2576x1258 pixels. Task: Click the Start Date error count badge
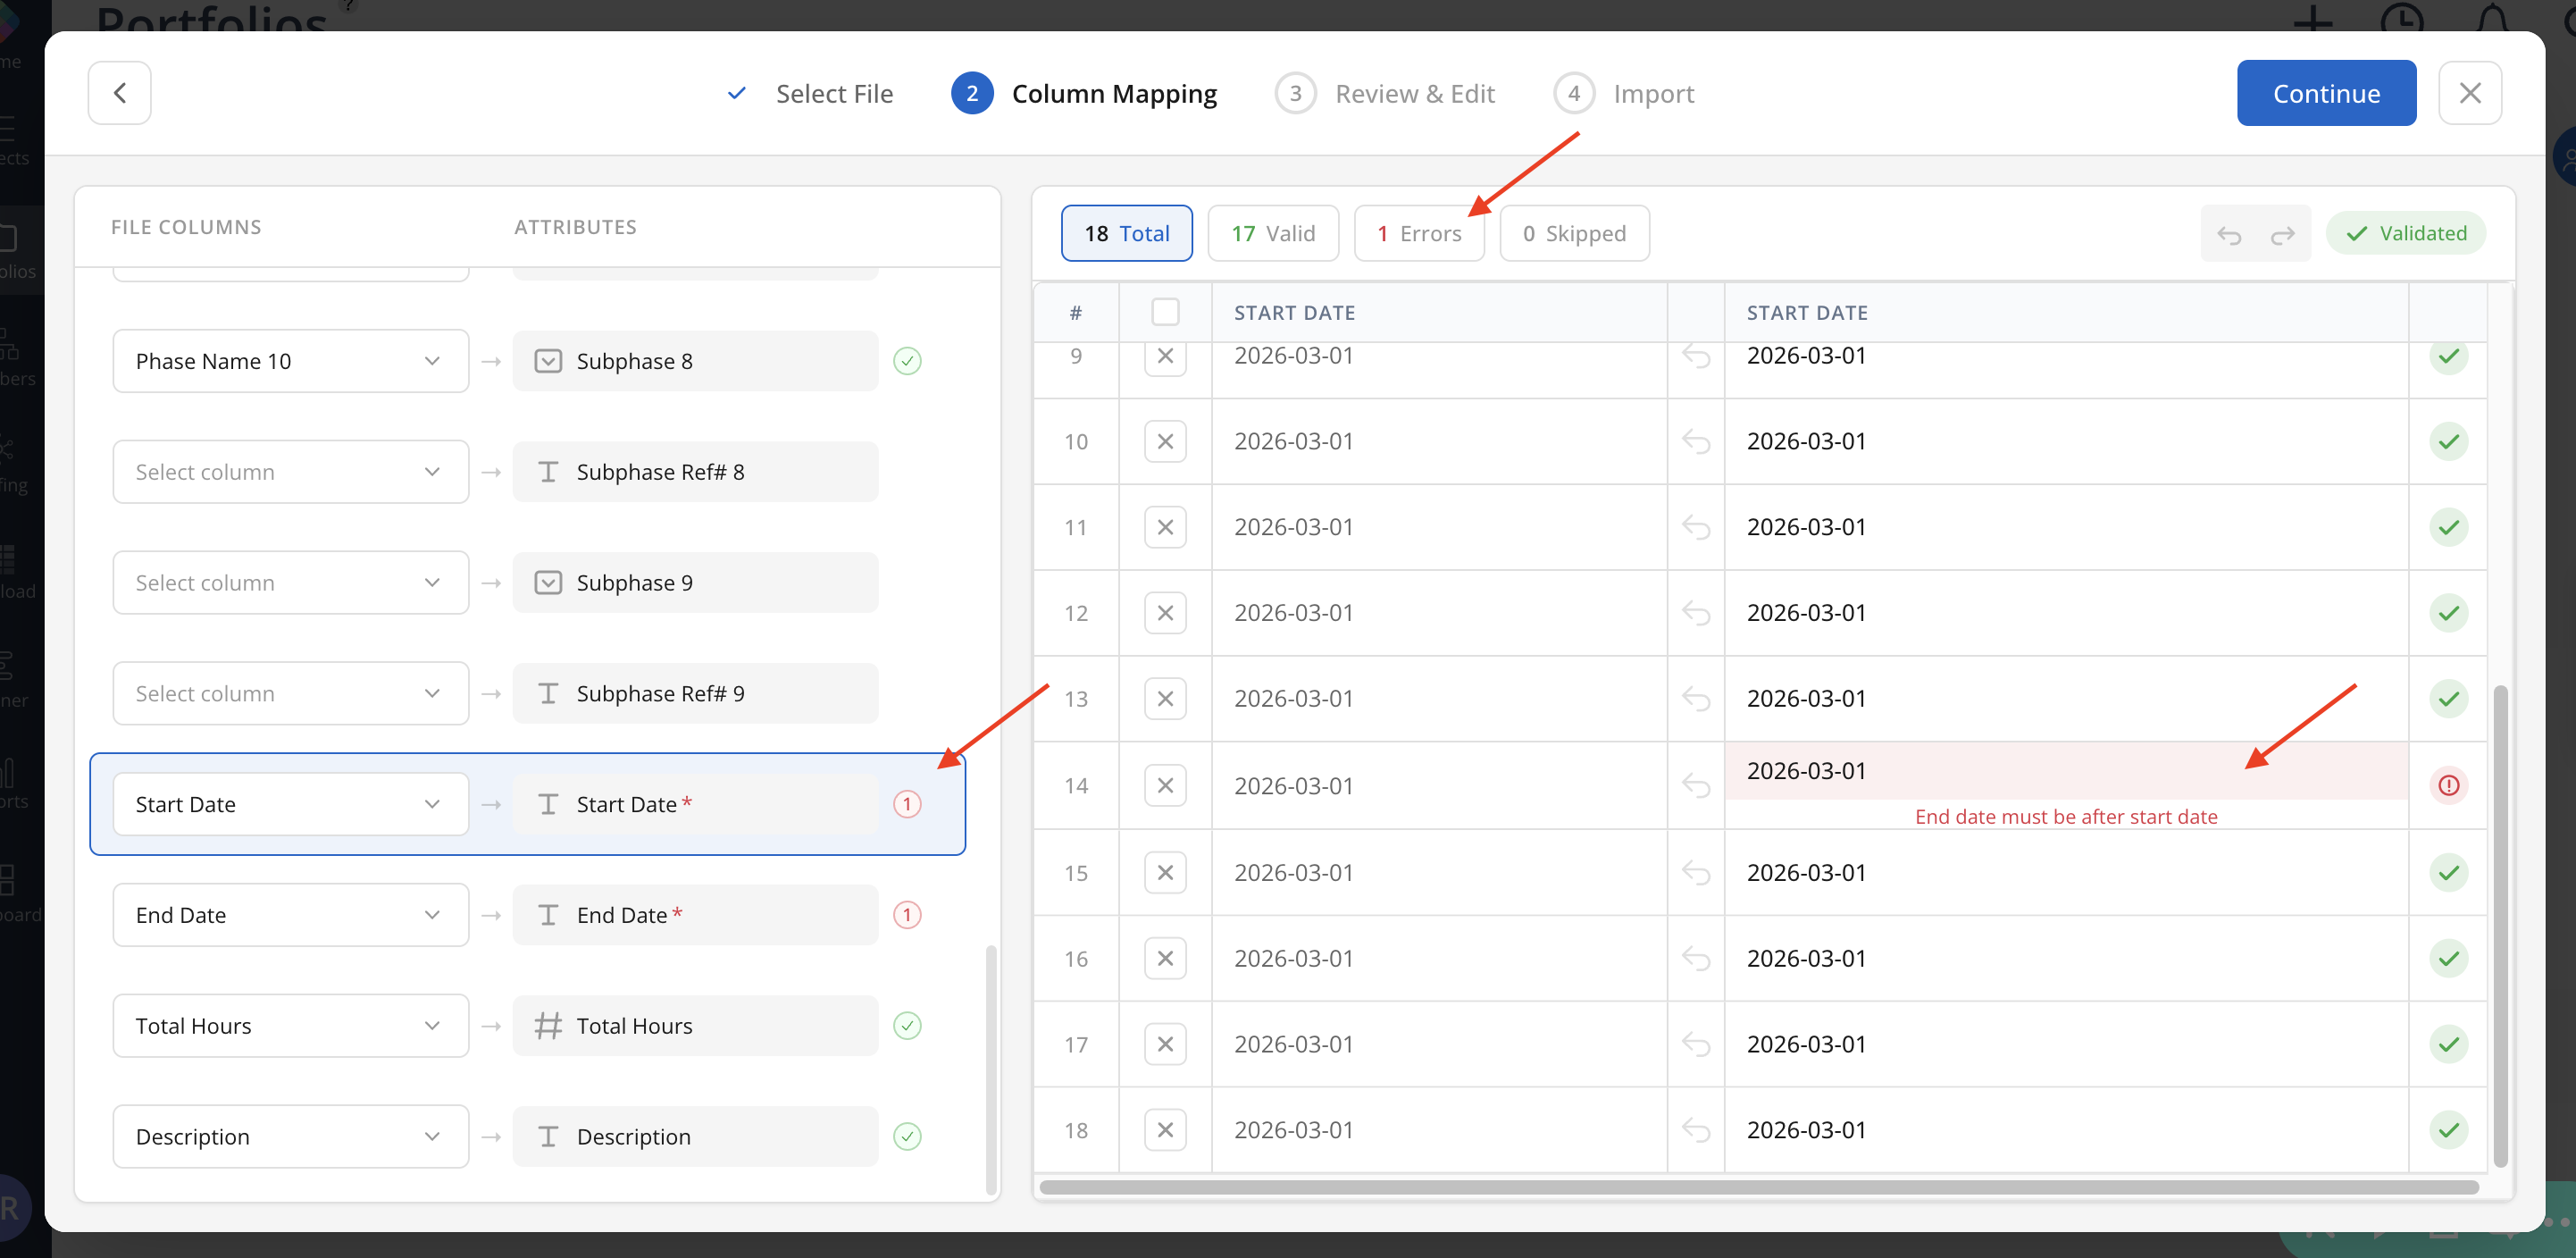[x=906, y=804]
